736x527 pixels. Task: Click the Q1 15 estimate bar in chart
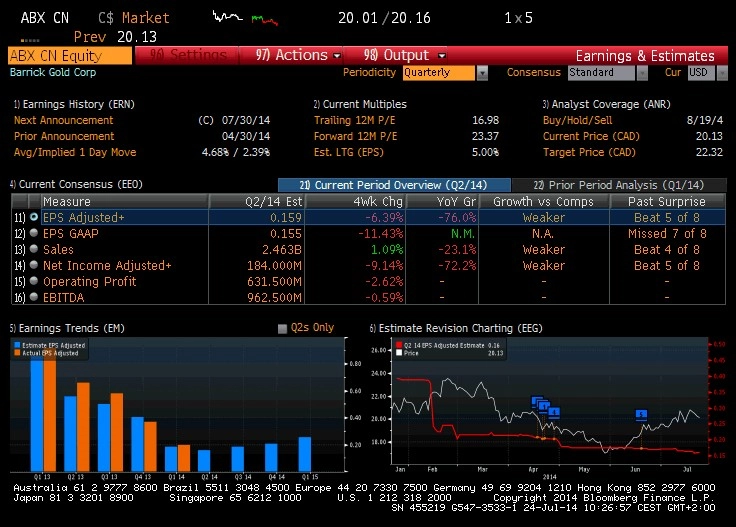305,454
